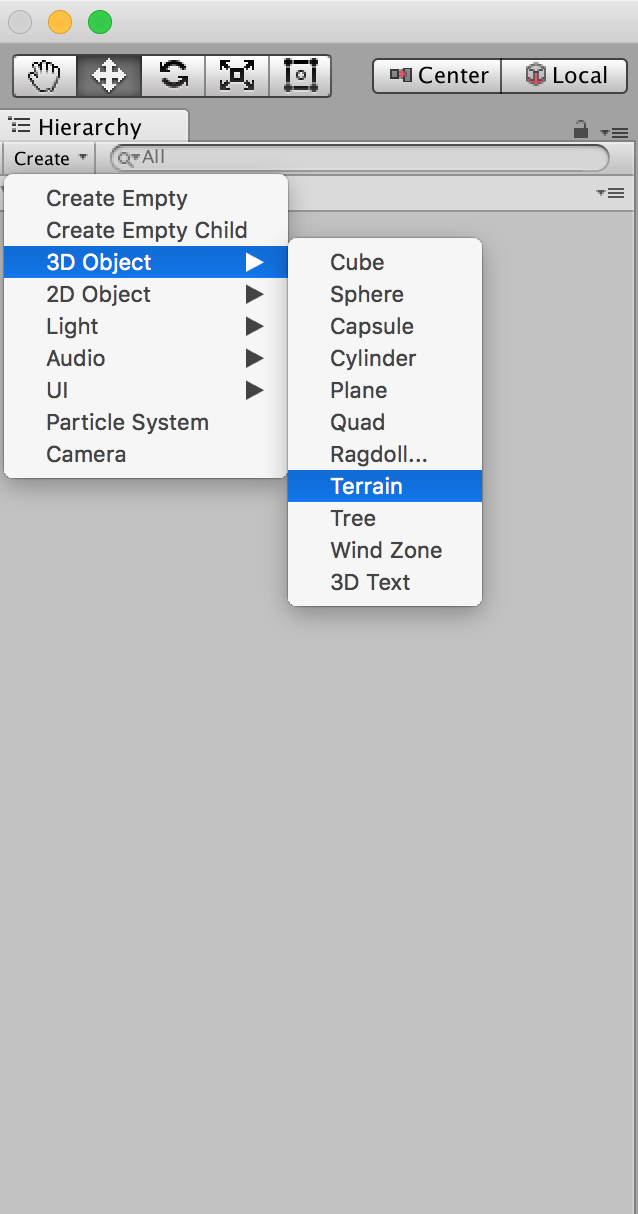This screenshot has height=1214, width=638.
Task: Click the Hierarchy panel lock icon
Action: [581, 130]
